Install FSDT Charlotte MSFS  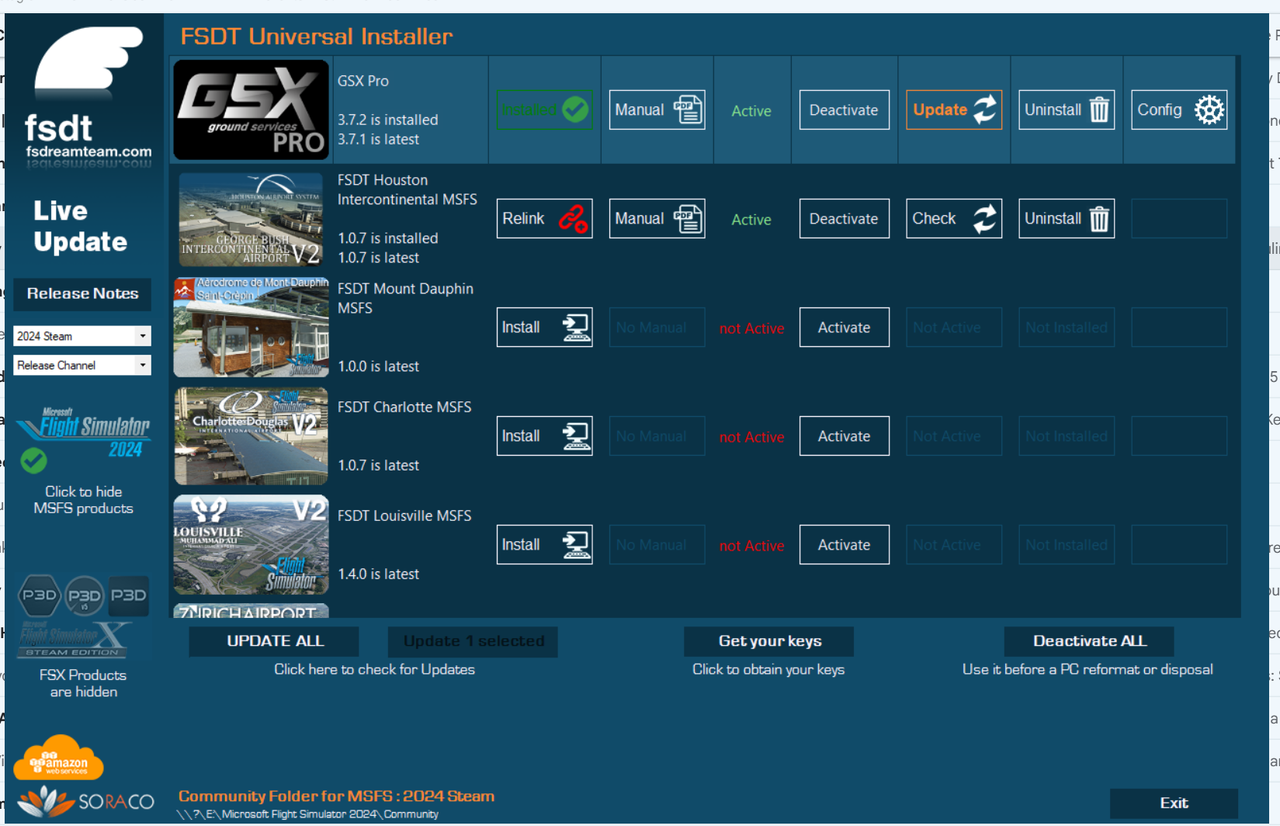tap(545, 436)
